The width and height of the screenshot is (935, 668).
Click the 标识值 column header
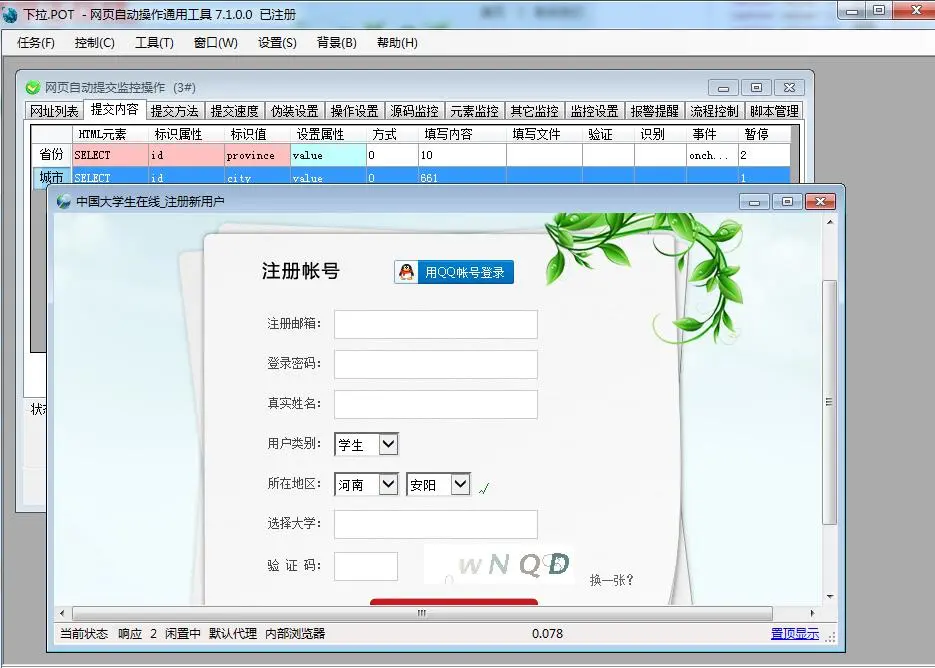(x=258, y=134)
